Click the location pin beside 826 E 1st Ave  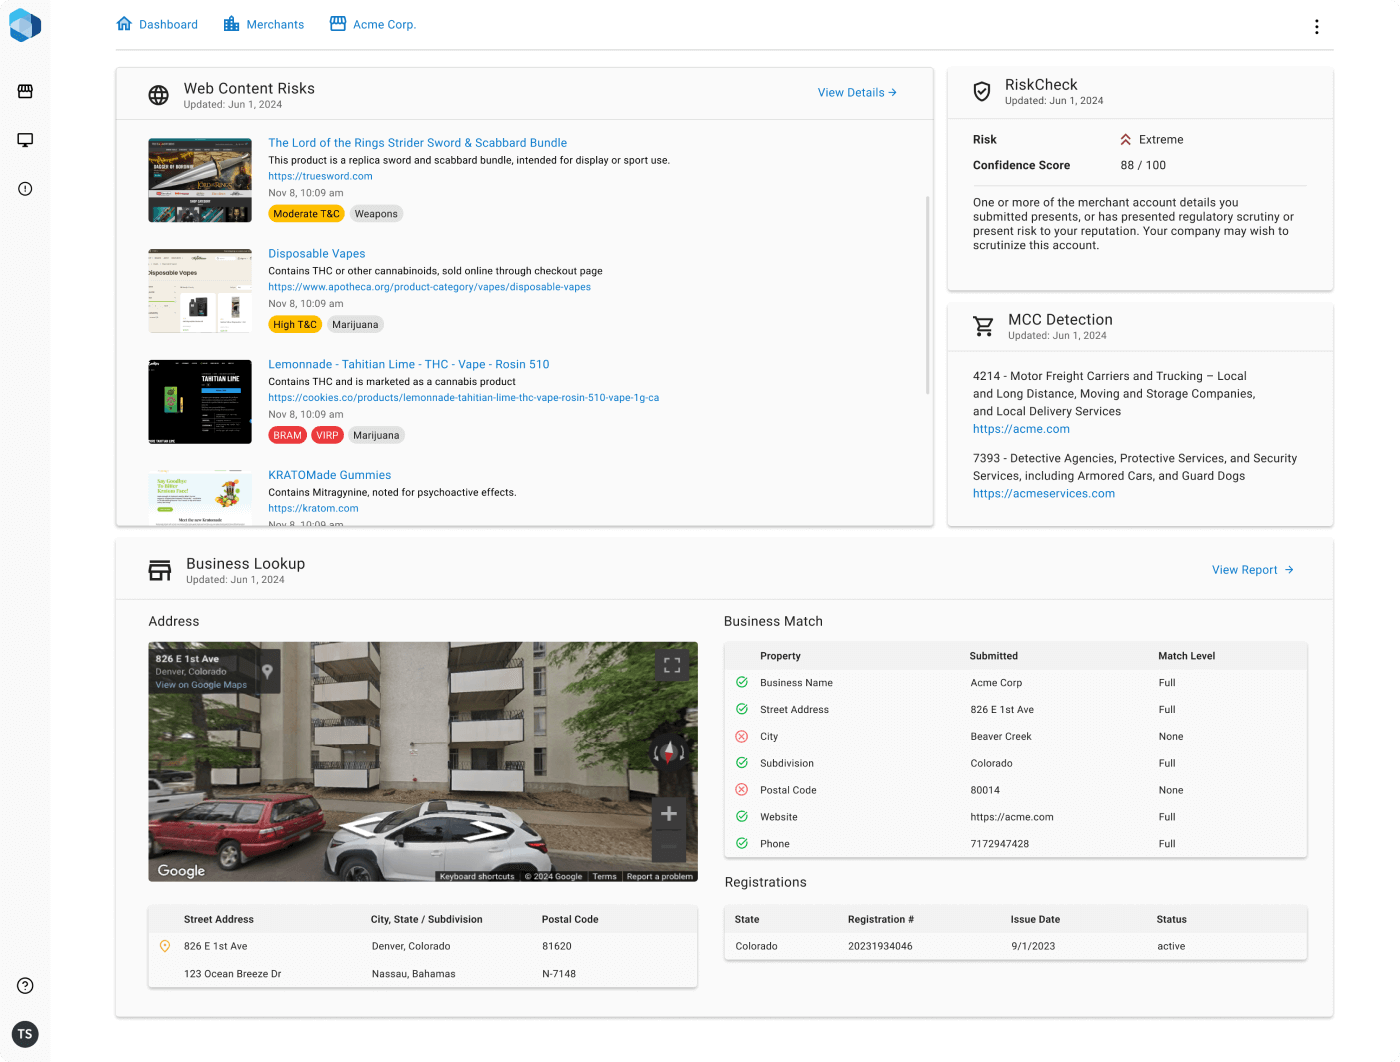click(167, 946)
